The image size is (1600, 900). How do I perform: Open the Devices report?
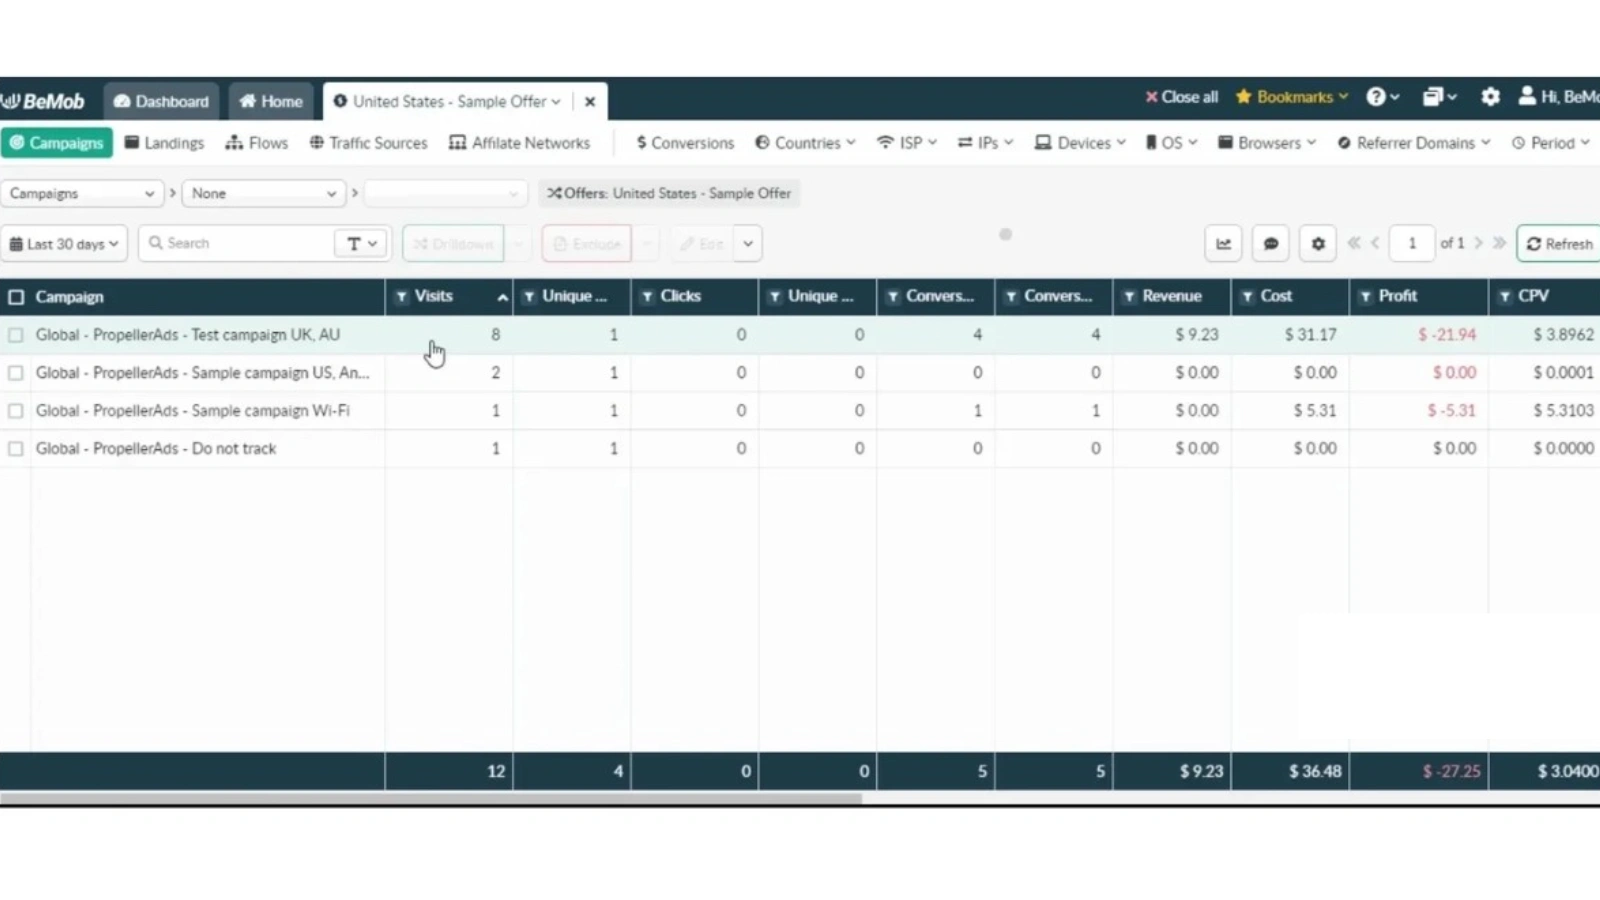(1079, 142)
